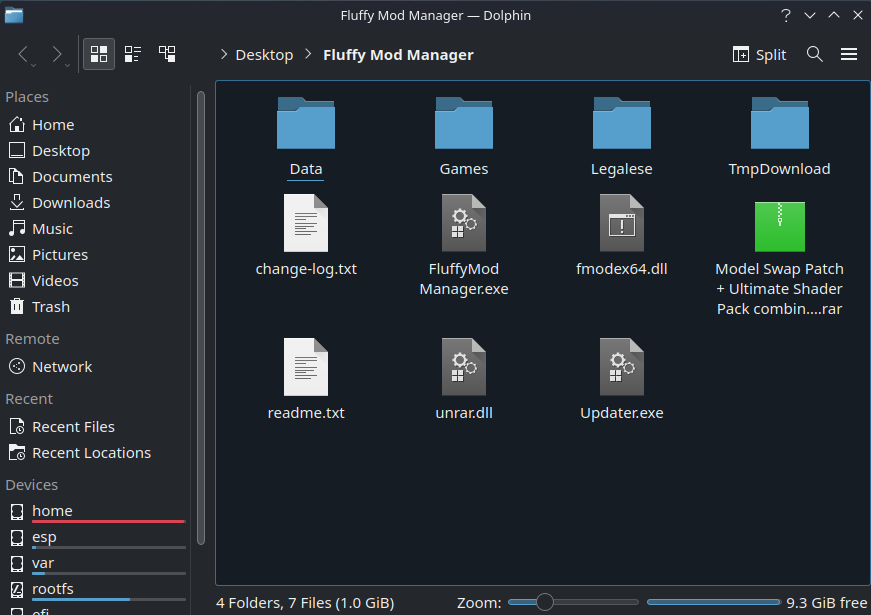
Task: Go back with the Back arrow
Action: tap(23, 54)
